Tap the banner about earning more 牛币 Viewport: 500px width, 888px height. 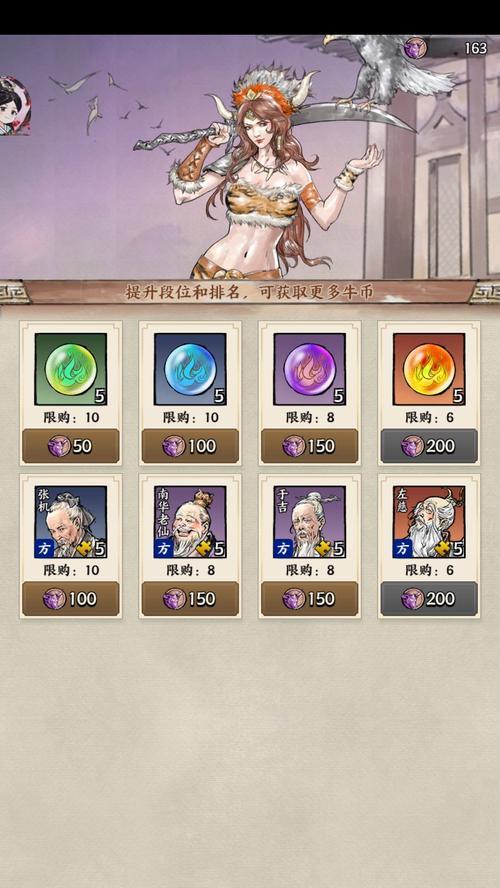pos(250,292)
